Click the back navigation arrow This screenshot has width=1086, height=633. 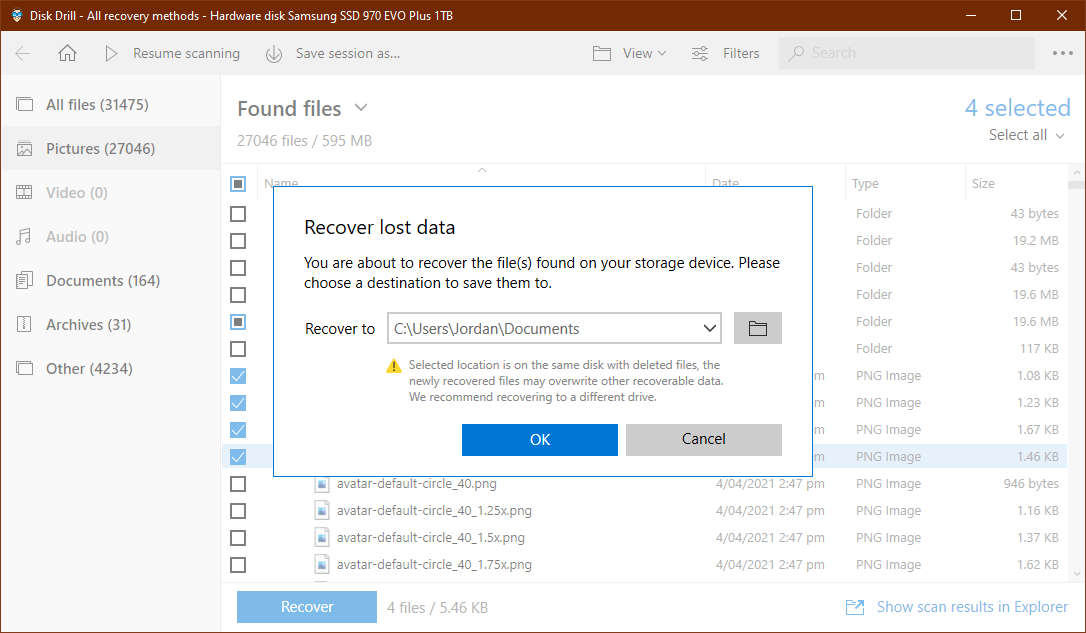[22, 53]
